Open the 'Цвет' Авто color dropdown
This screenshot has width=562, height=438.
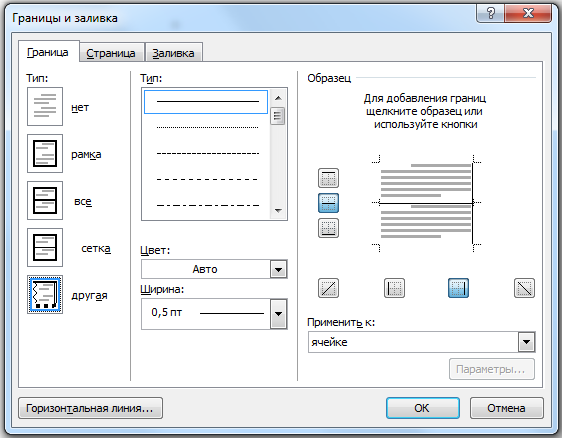278,269
